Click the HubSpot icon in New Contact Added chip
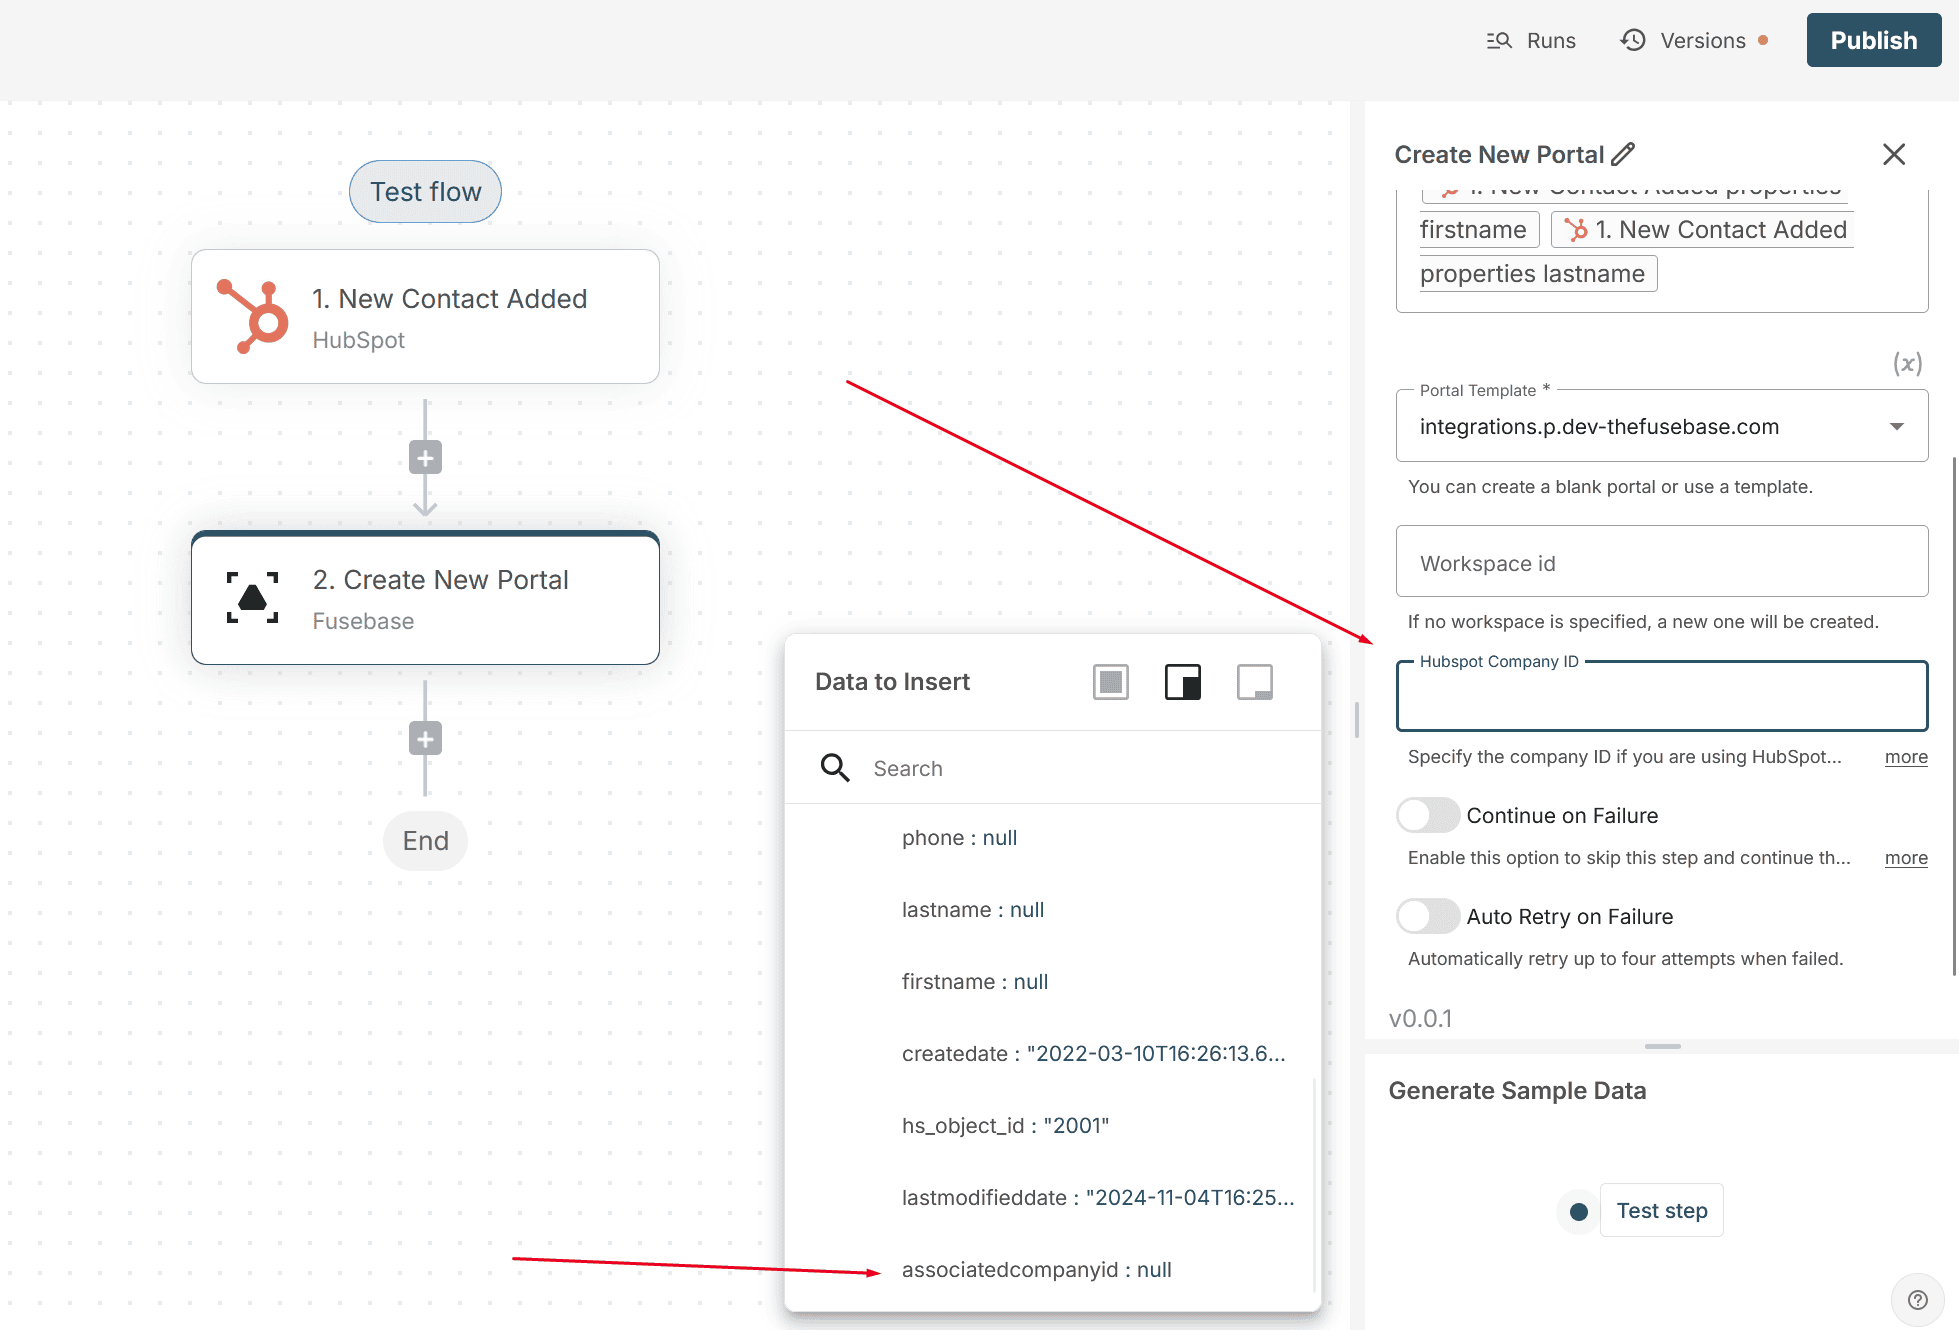The image size is (1959, 1330). (1575, 230)
